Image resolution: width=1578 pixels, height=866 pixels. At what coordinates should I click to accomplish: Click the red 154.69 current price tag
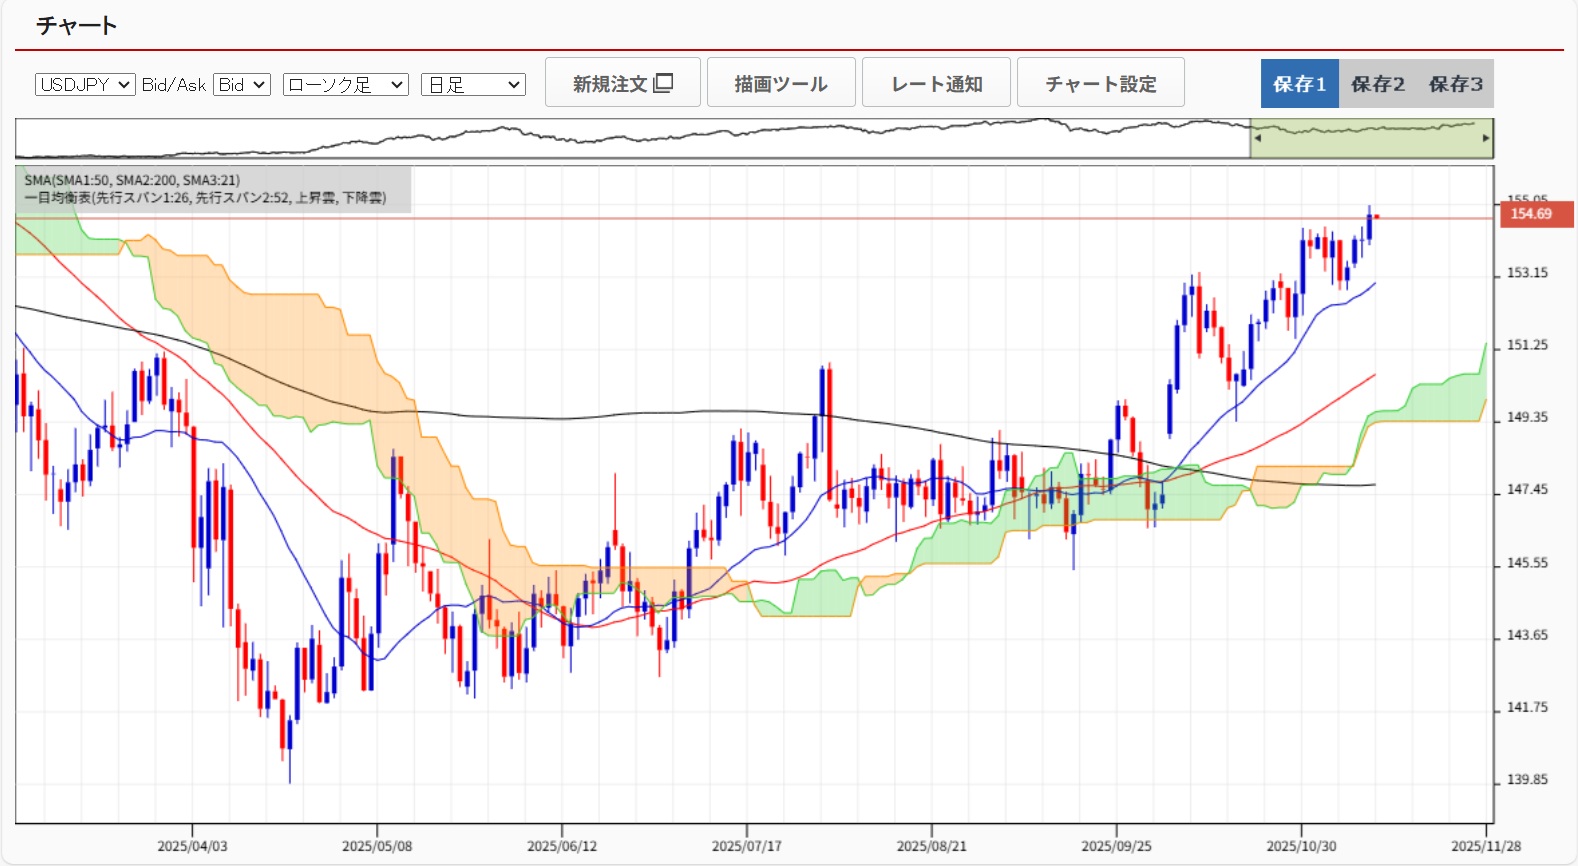pyautogui.click(x=1534, y=214)
